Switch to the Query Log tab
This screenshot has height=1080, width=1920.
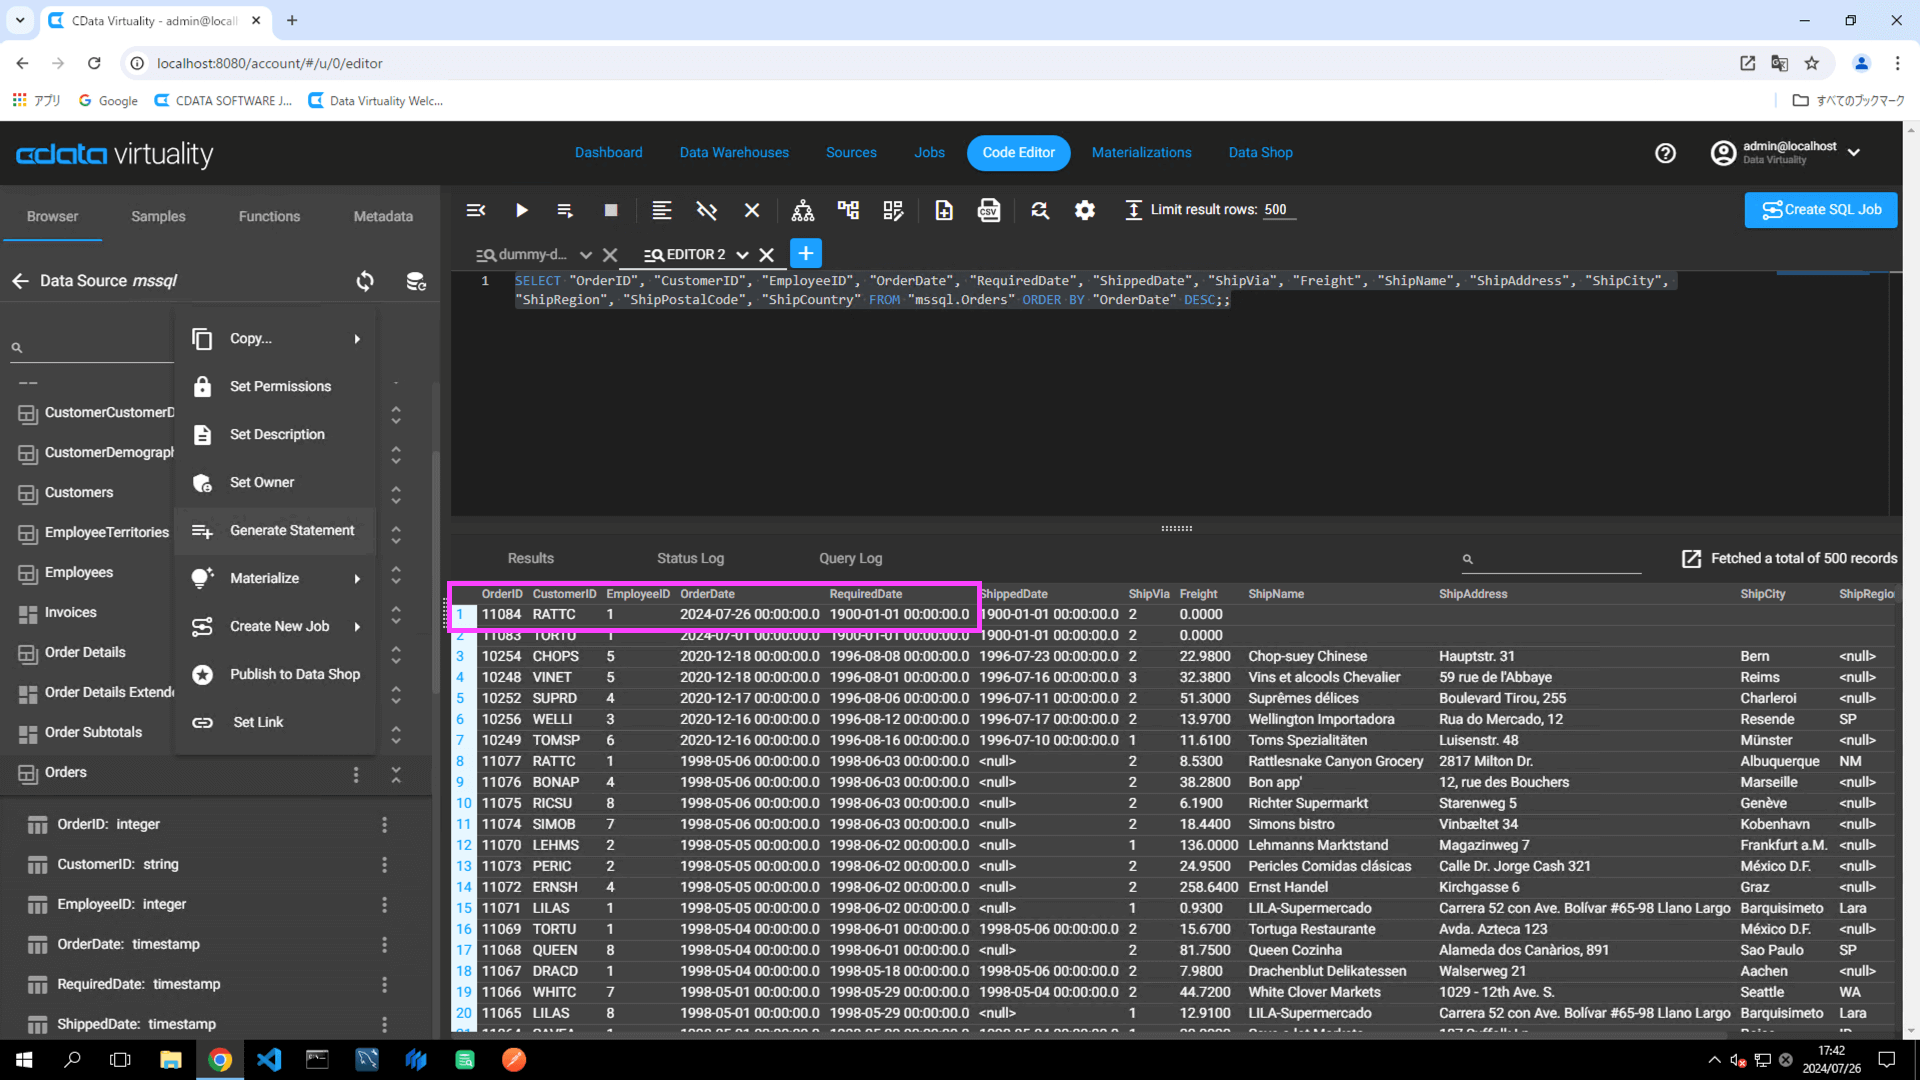pos(850,559)
